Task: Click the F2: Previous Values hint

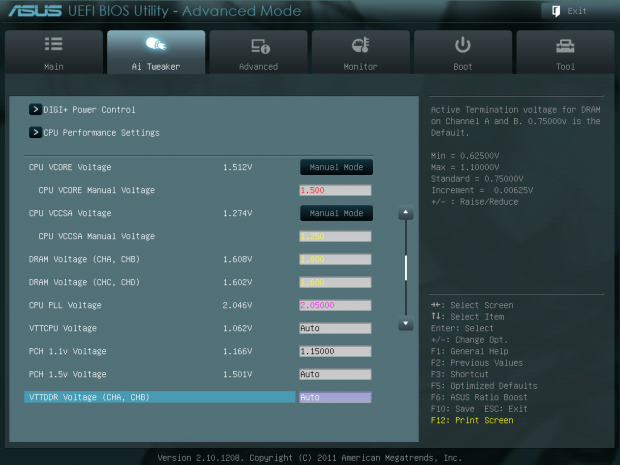Action: tap(477, 363)
